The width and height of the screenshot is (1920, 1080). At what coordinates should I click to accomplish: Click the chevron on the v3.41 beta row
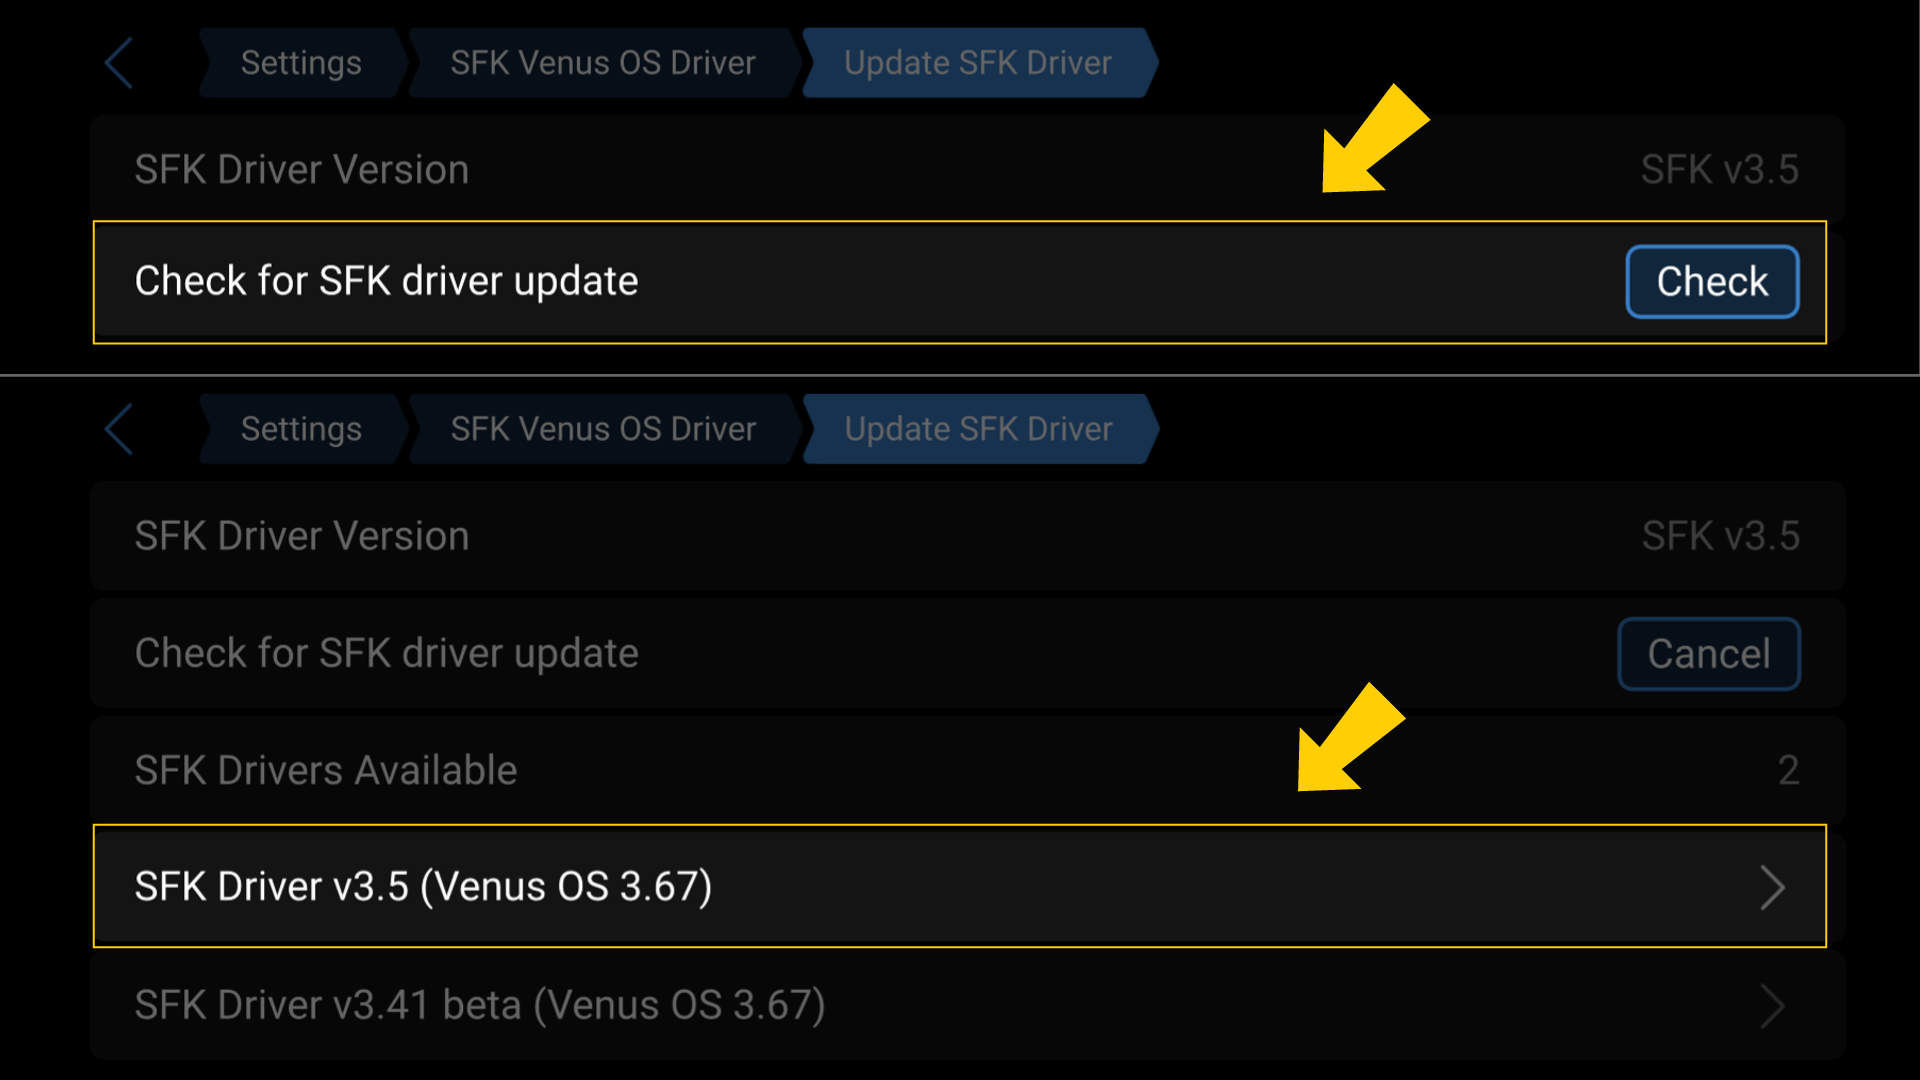[1775, 1005]
